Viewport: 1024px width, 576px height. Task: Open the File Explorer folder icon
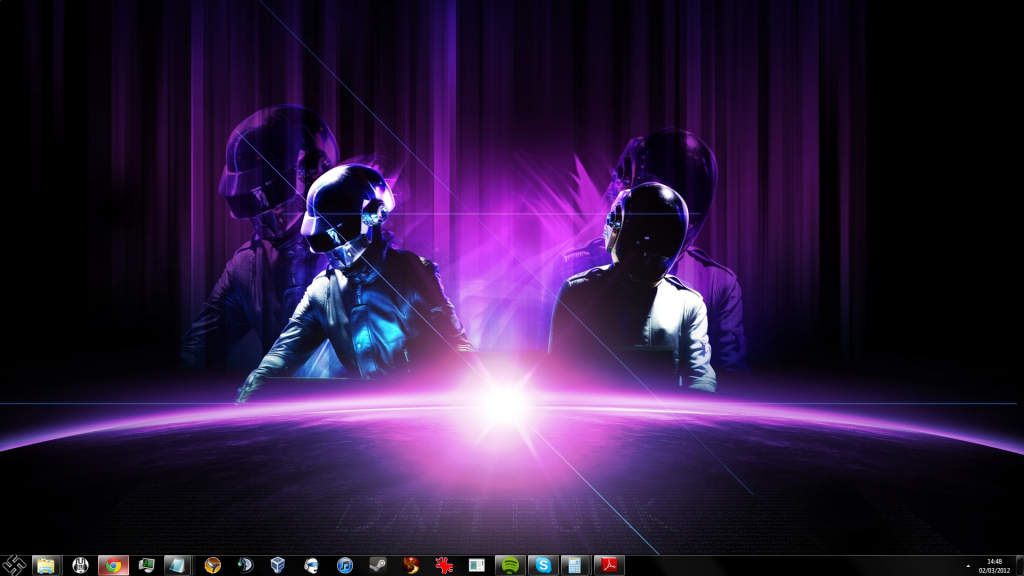point(46,566)
